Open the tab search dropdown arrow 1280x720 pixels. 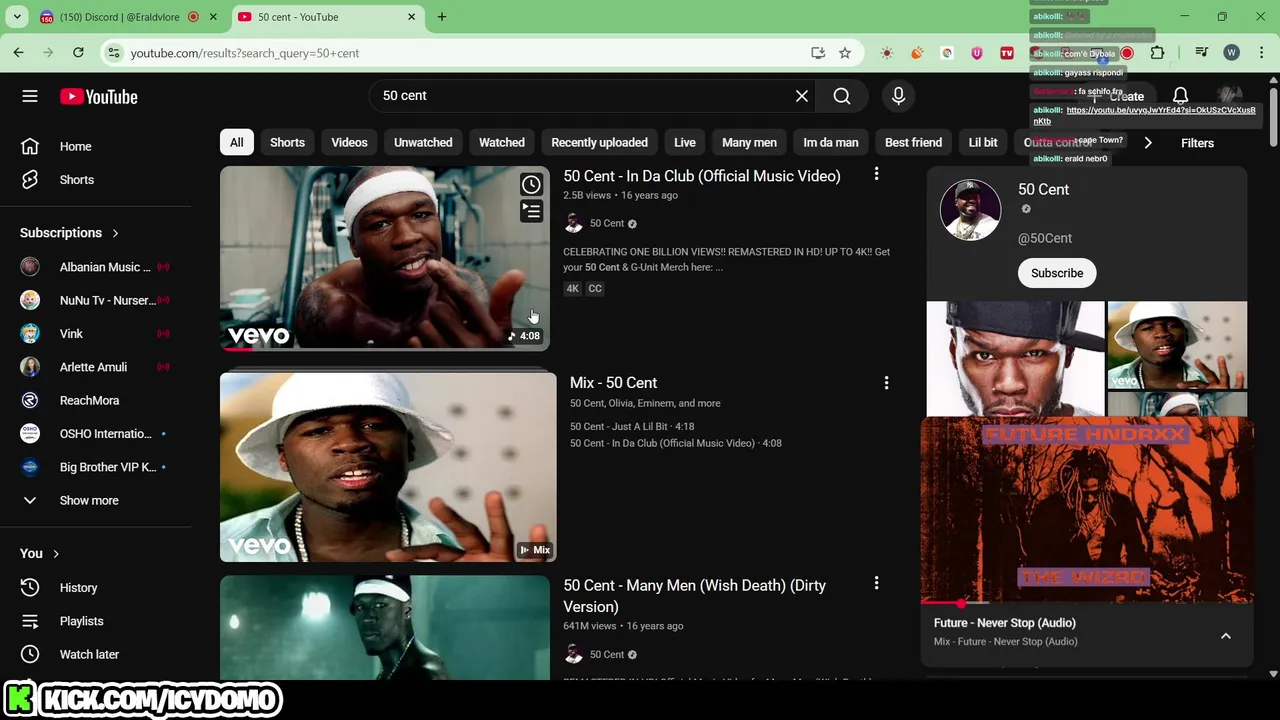[17, 17]
